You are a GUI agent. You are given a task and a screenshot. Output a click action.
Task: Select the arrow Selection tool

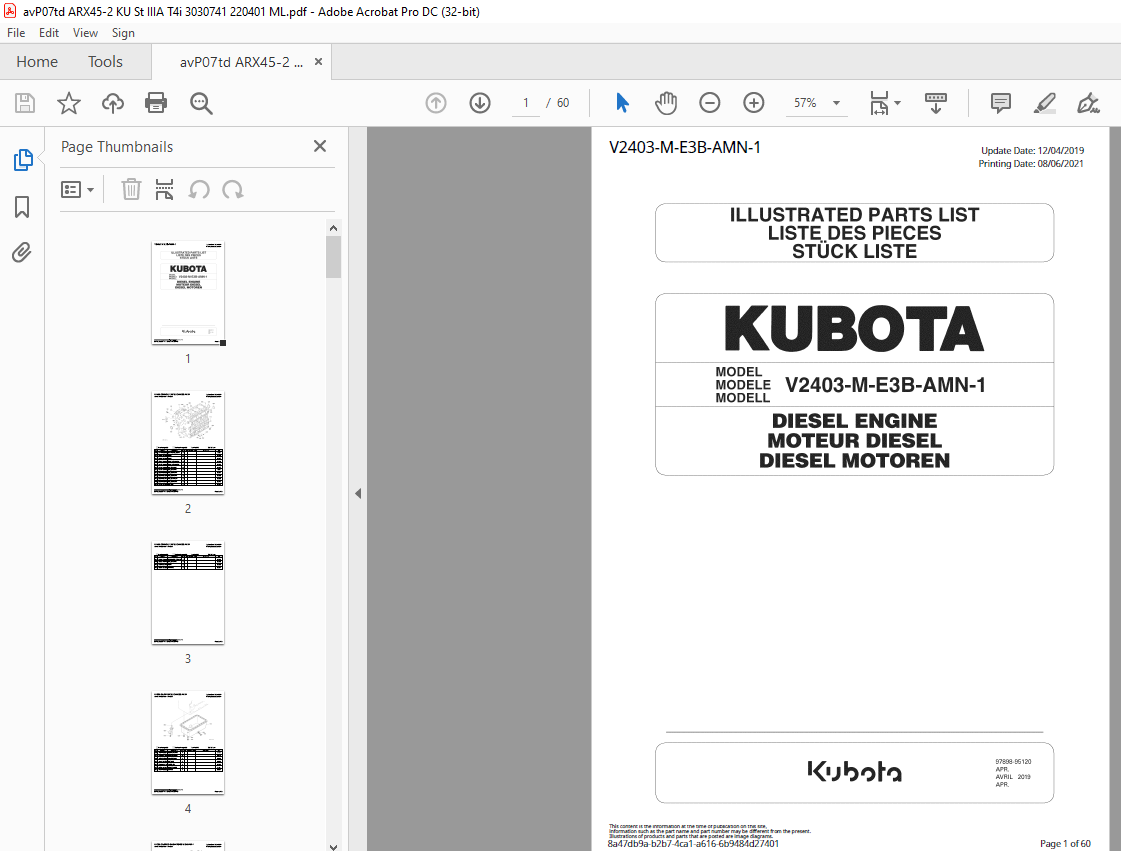tap(623, 103)
